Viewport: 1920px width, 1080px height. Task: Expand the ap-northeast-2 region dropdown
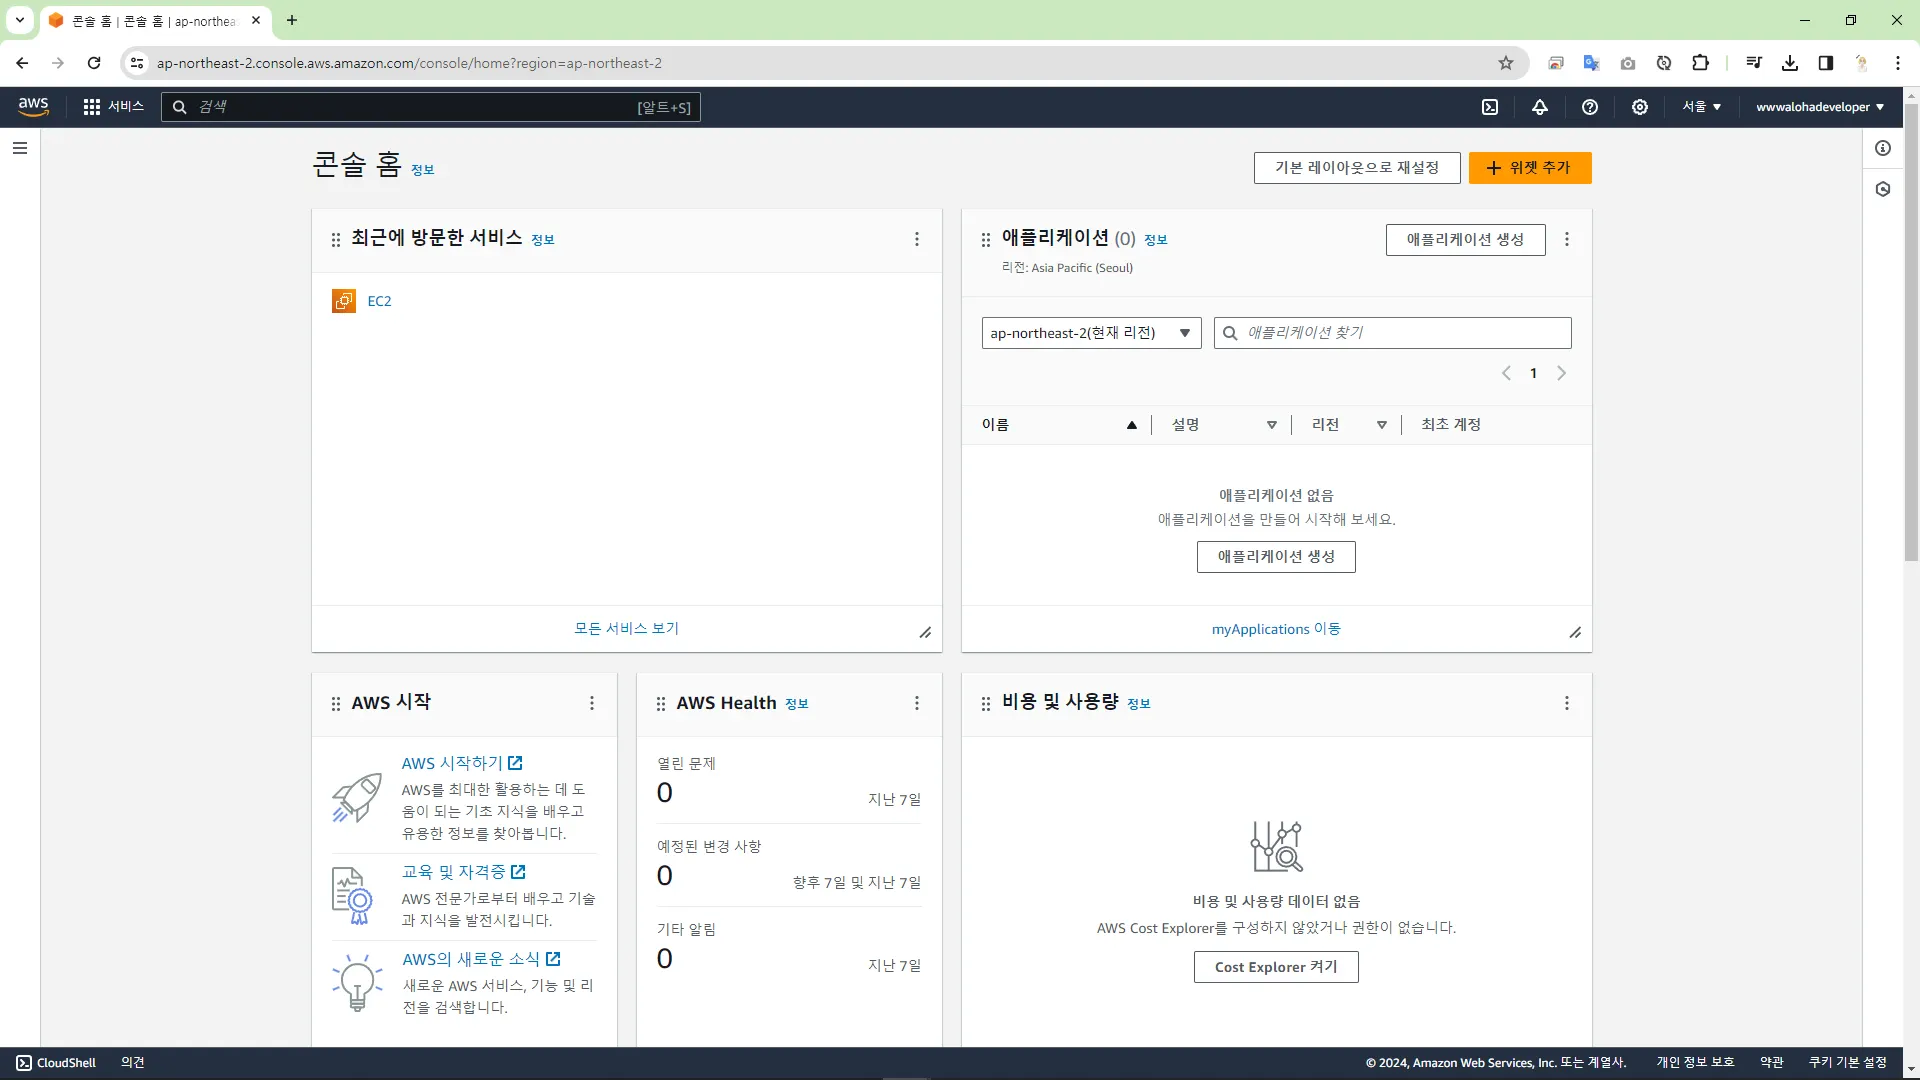click(x=1091, y=333)
